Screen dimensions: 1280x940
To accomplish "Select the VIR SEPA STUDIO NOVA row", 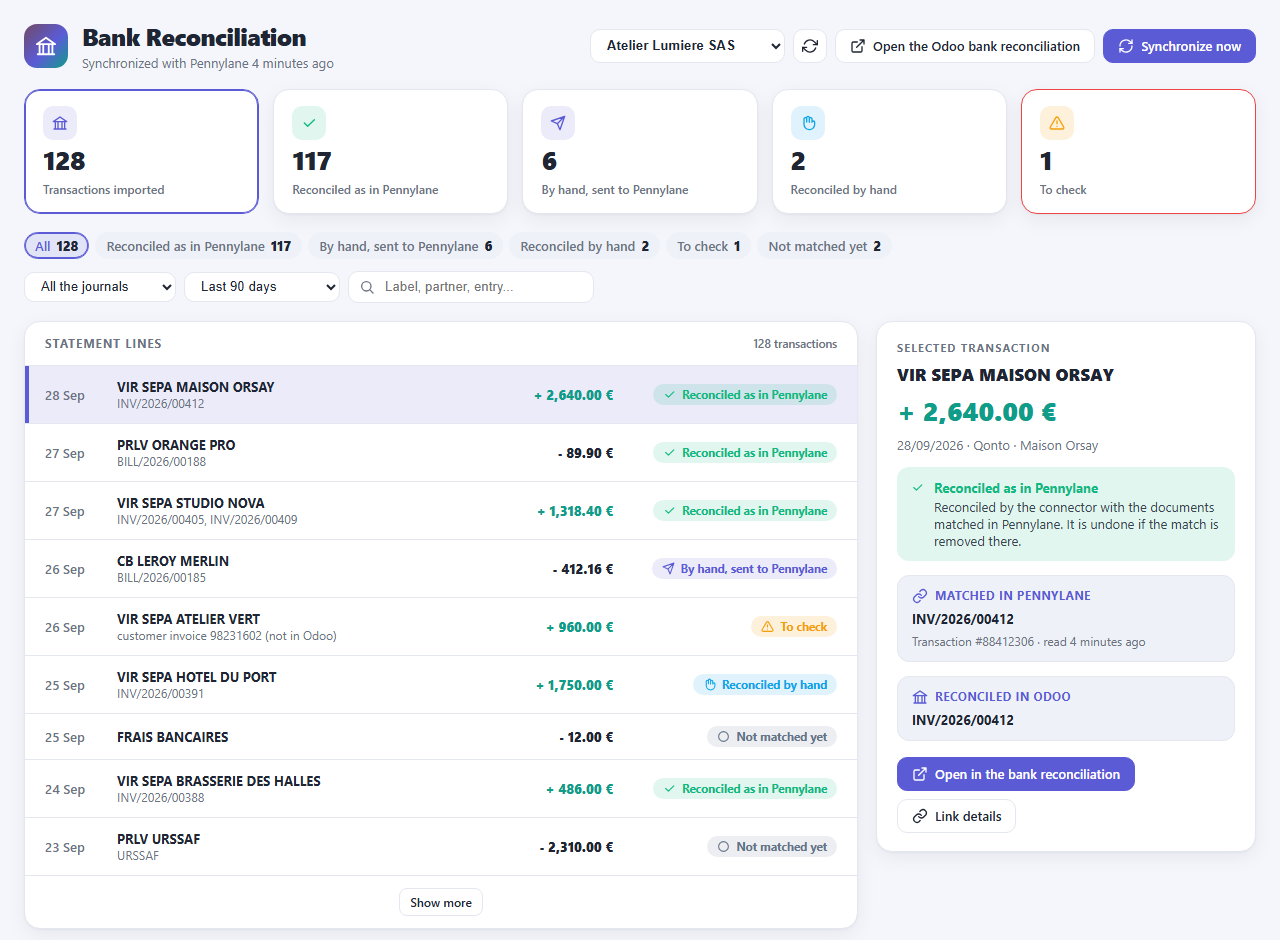I will pos(441,511).
